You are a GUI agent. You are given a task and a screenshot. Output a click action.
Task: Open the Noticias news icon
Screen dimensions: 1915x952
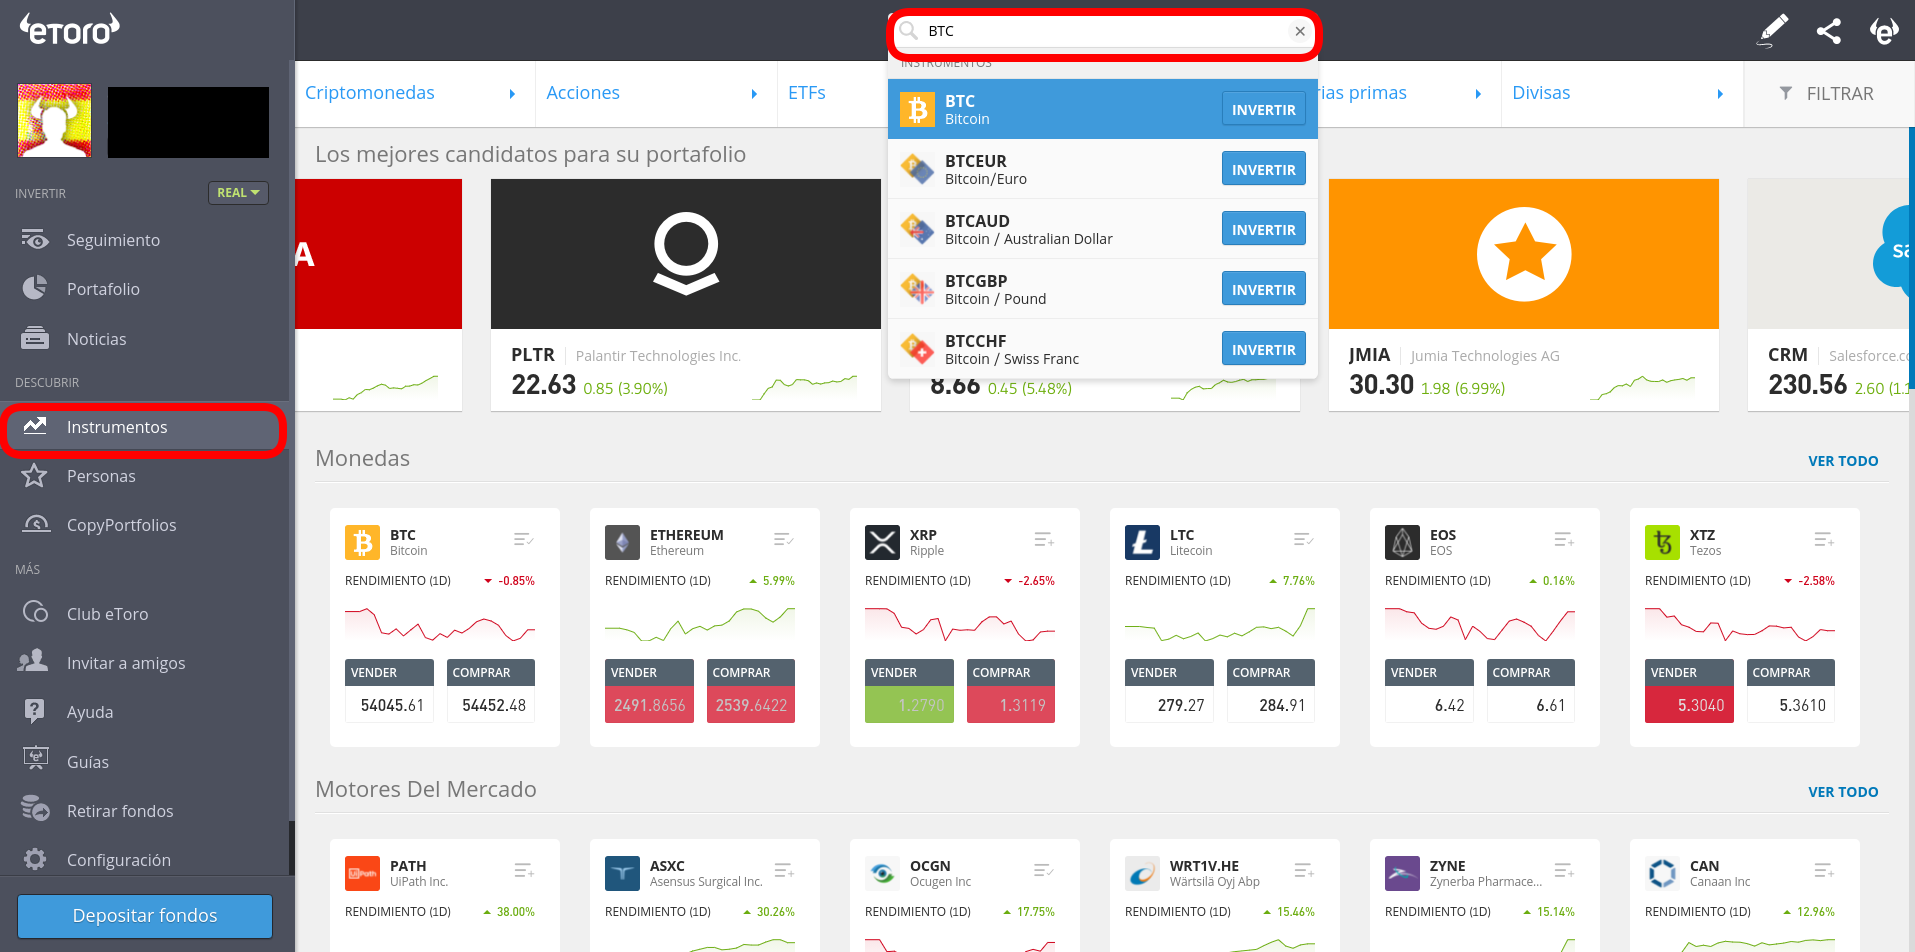pyautogui.click(x=35, y=339)
